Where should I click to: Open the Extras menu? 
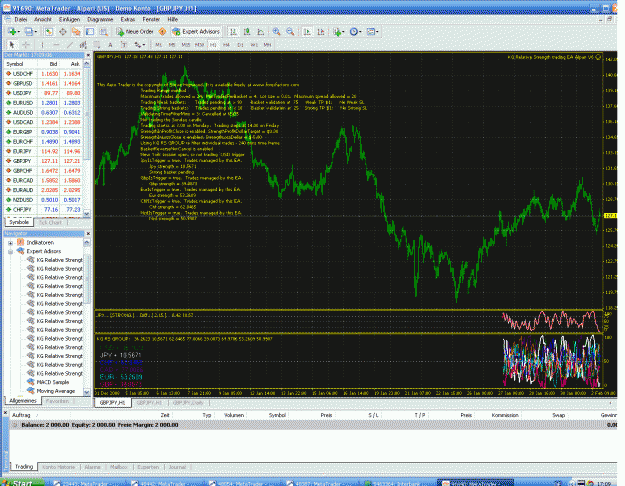click(128, 19)
